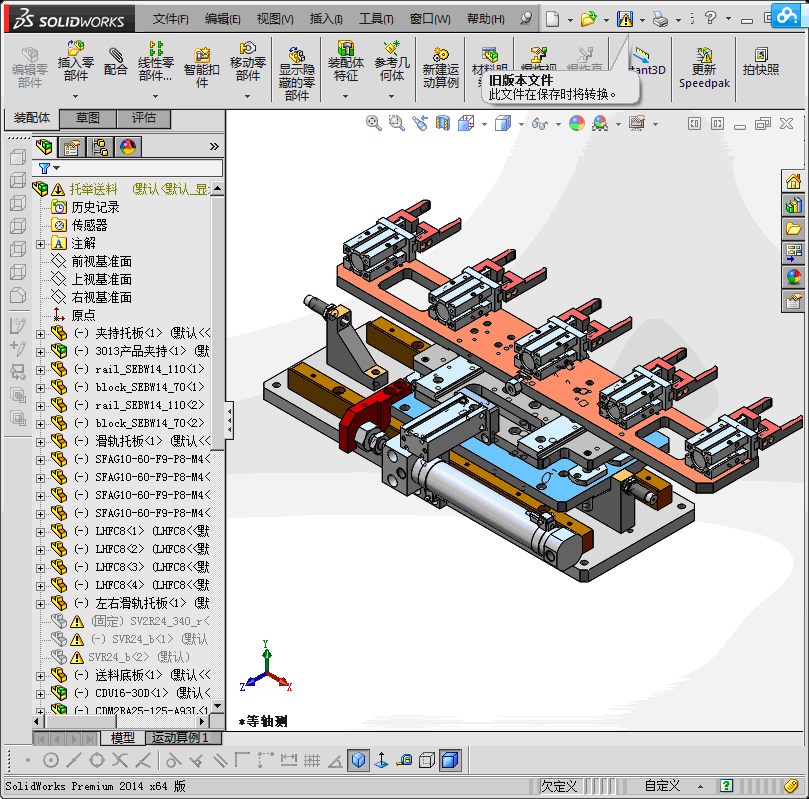Image resolution: width=809 pixels, height=799 pixels.
Task: Expand the 注解 (Annotations) tree node
Action: (40, 244)
